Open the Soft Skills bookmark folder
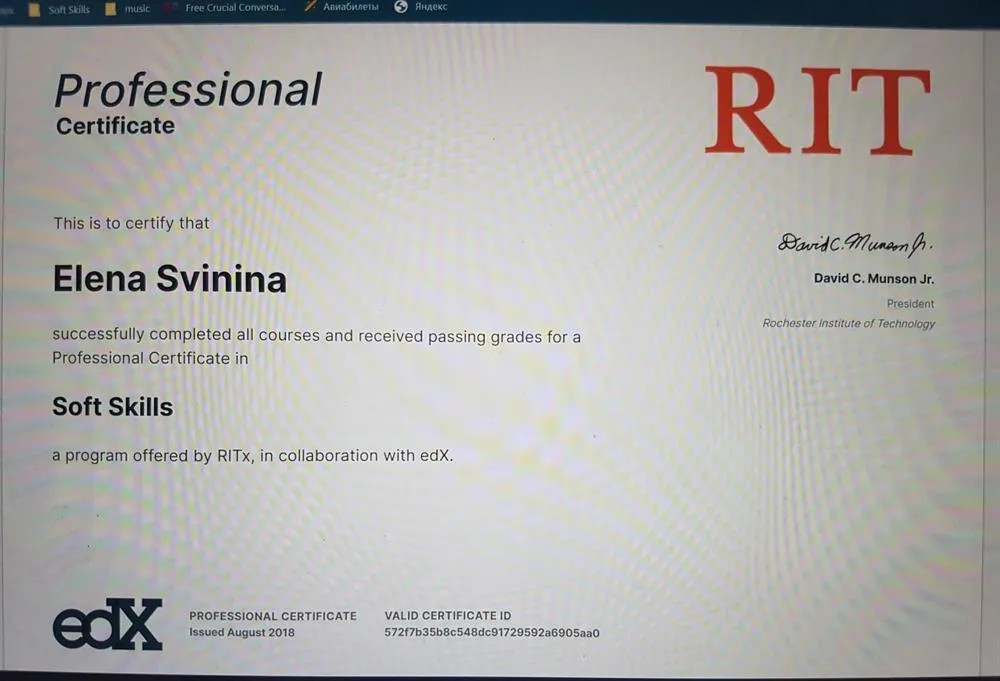Screen dimensions: 1000x681 point(59,10)
